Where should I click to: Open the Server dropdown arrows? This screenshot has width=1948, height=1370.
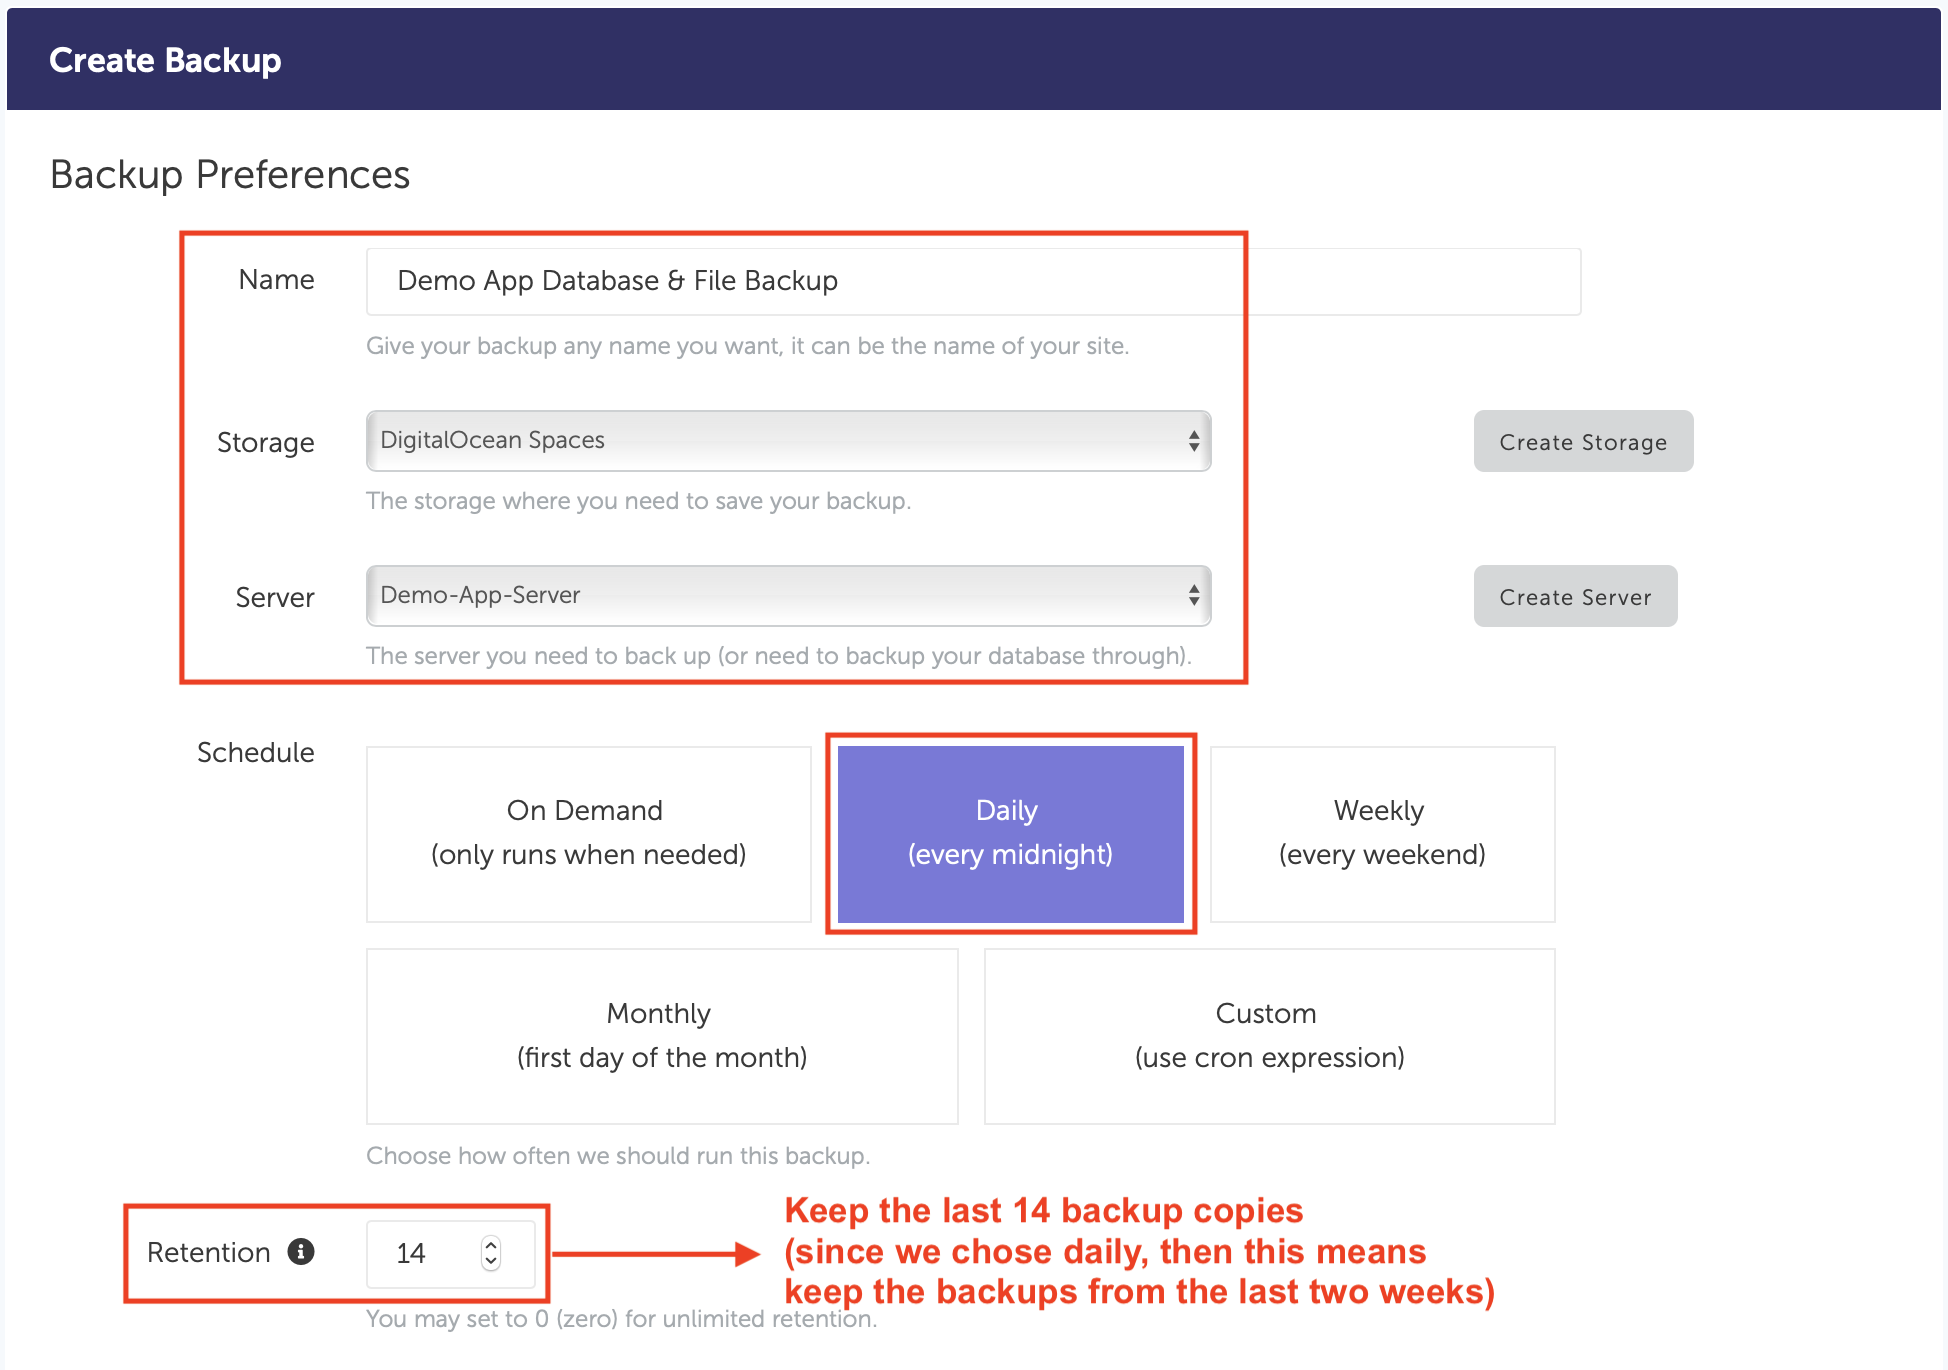1193,596
